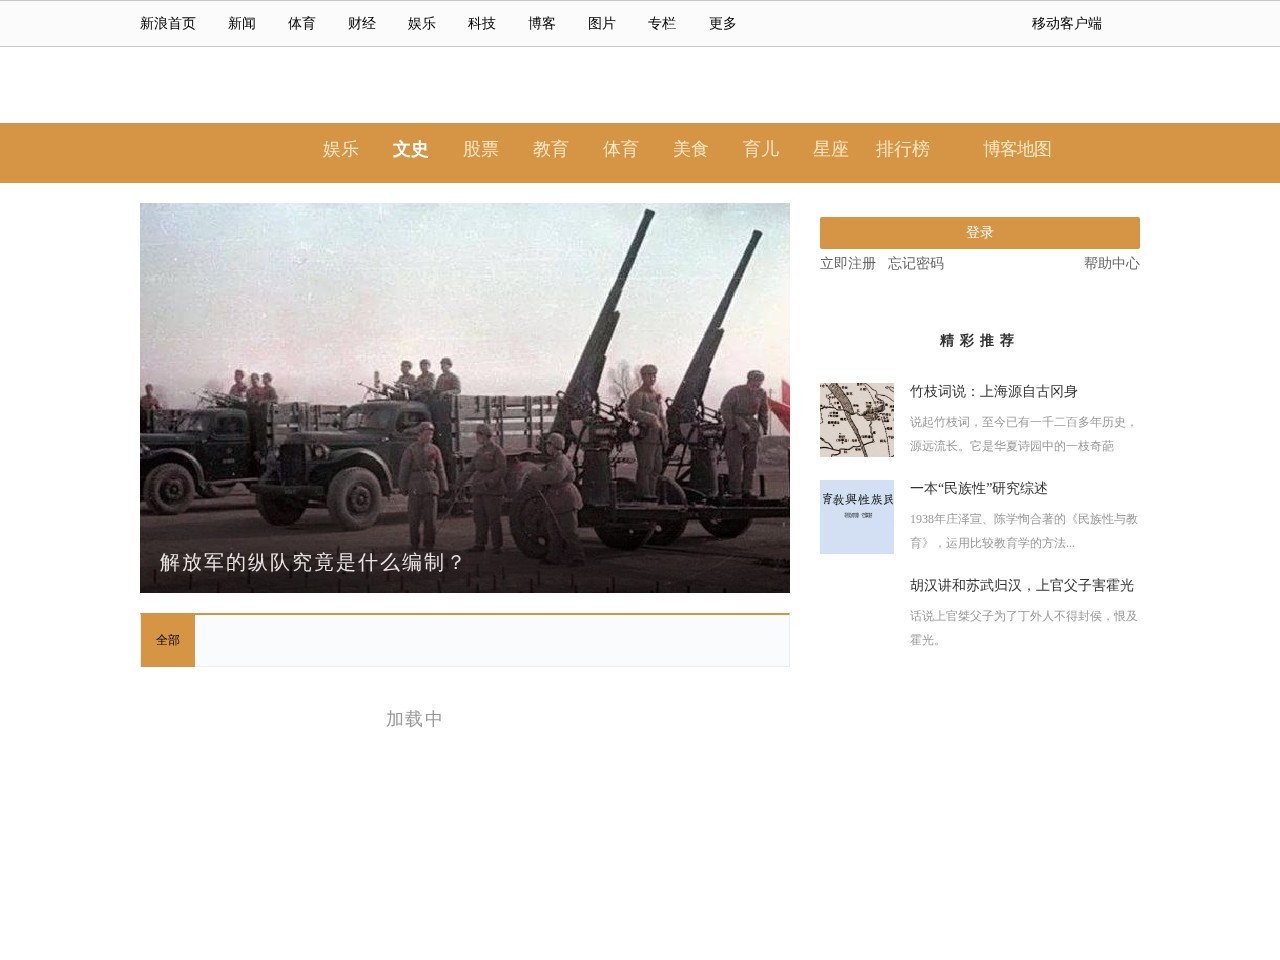Open the 股票 channel tab
Image resolution: width=1280 pixels, height=960 pixels.
coord(481,150)
